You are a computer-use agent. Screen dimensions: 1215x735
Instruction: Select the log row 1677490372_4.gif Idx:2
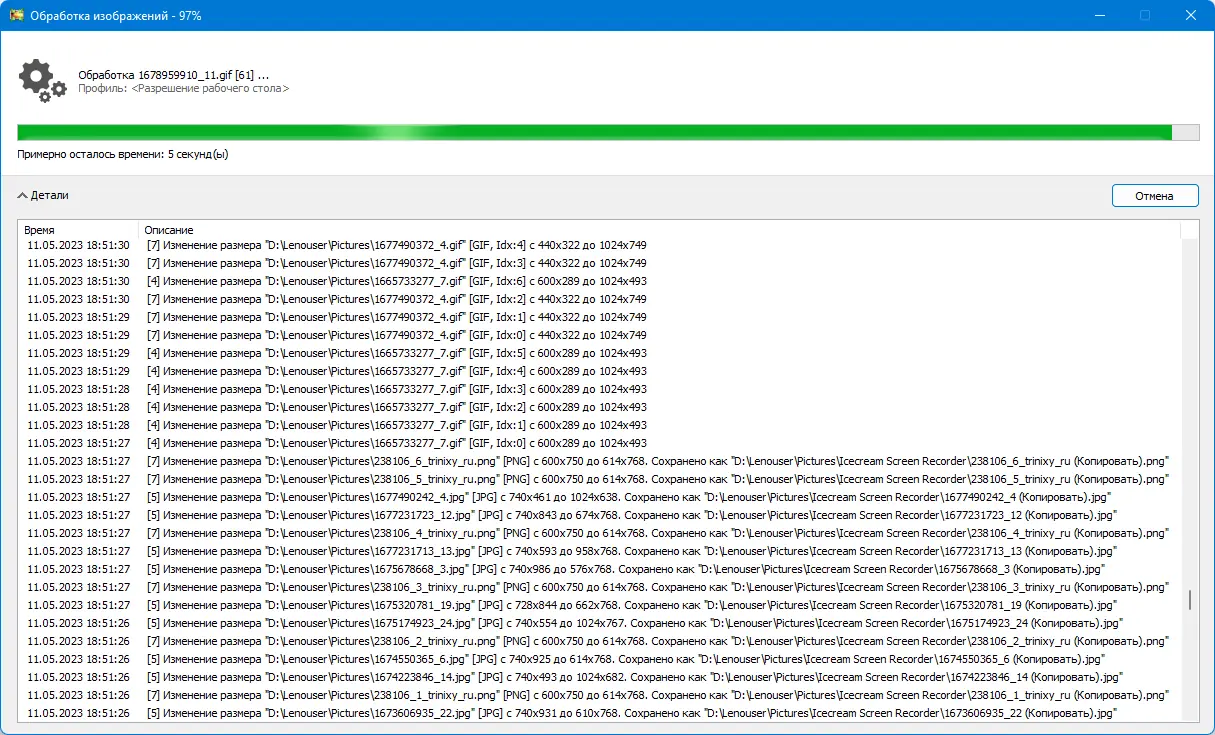pos(600,299)
